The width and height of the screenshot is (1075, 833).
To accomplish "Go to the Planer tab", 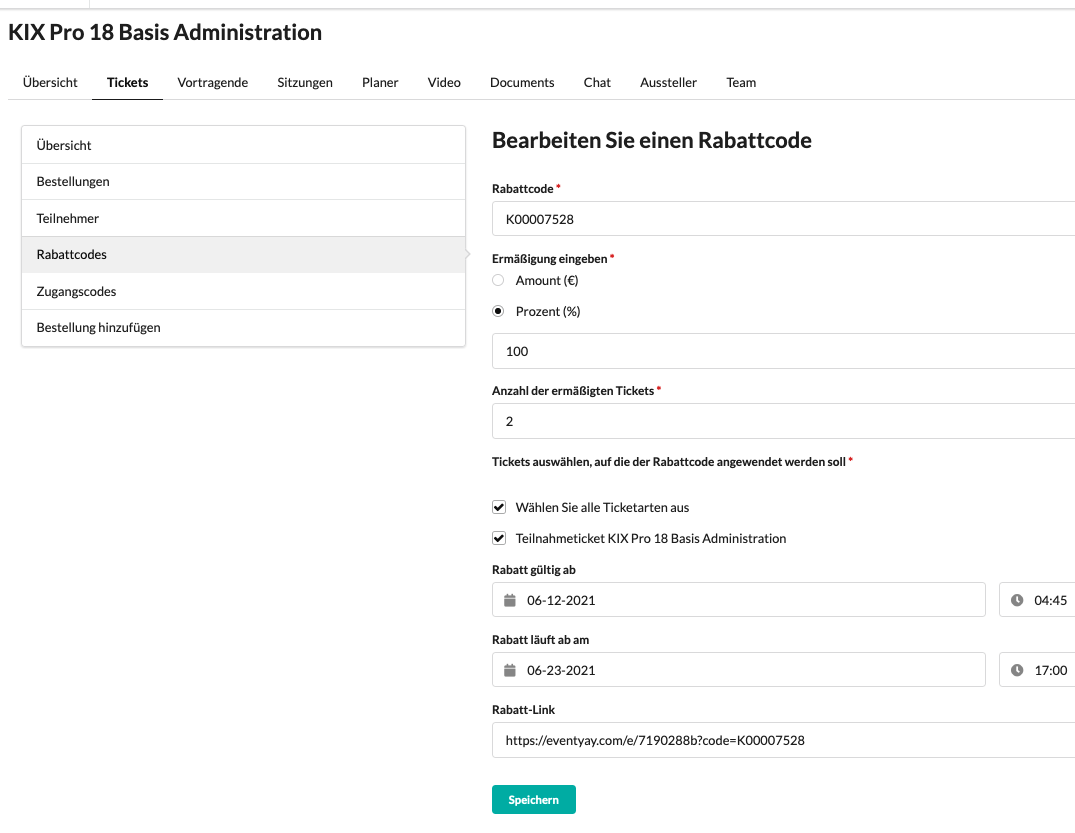I will [x=380, y=82].
